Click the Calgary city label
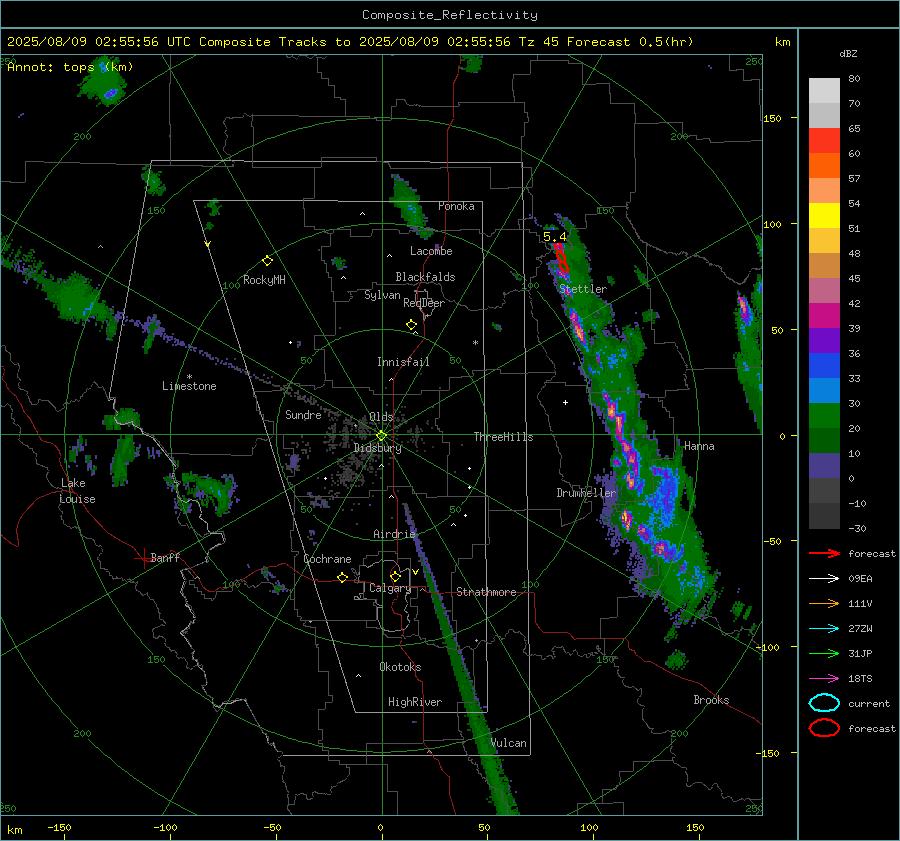The width and height of the screenshot is (900, 841). (390, 588)
